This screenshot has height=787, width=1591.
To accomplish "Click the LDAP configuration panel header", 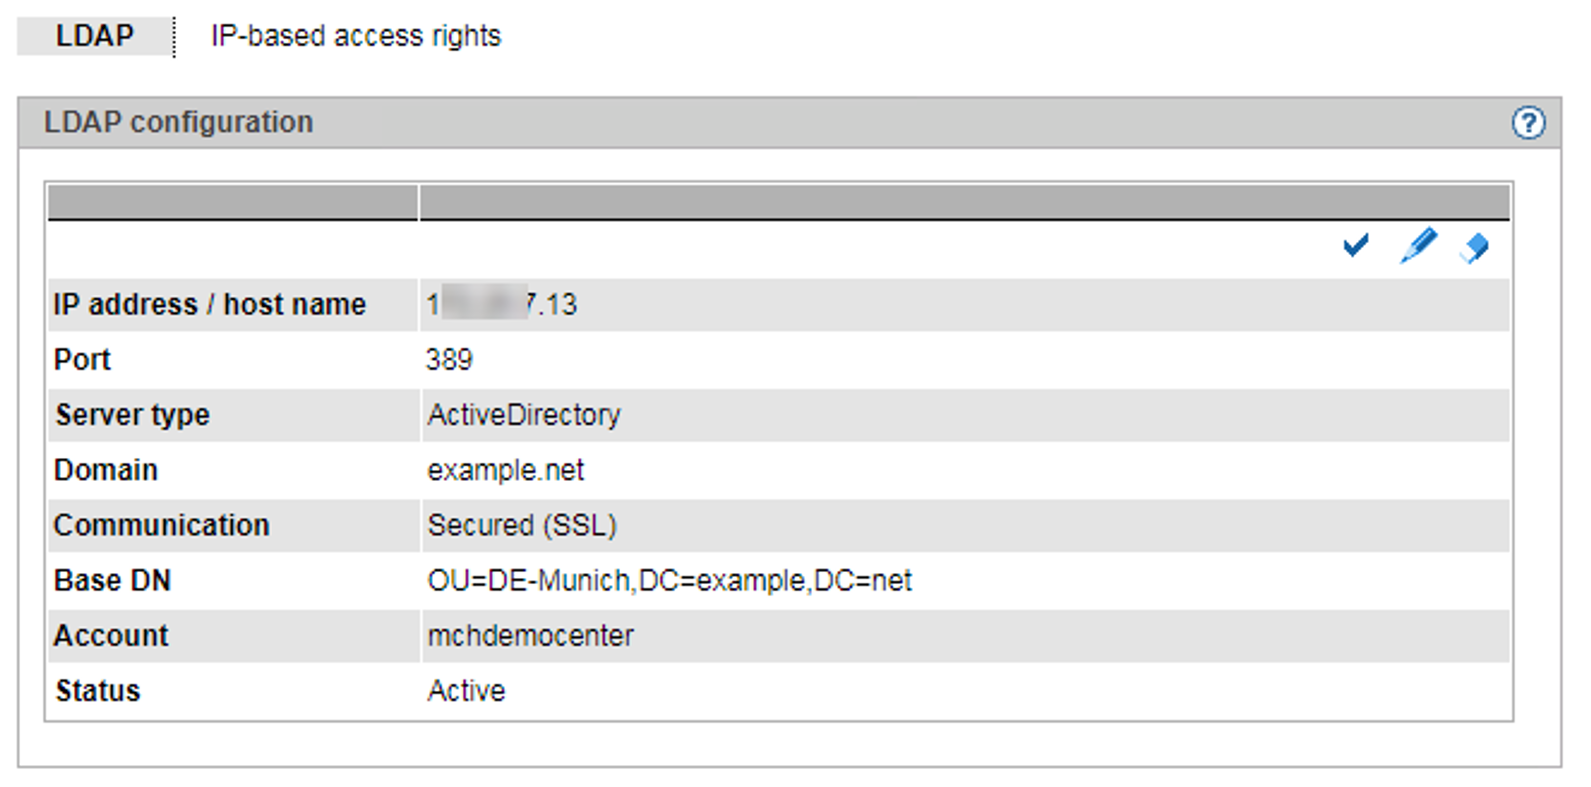I will pyautogui.click(x=178, y=123).
